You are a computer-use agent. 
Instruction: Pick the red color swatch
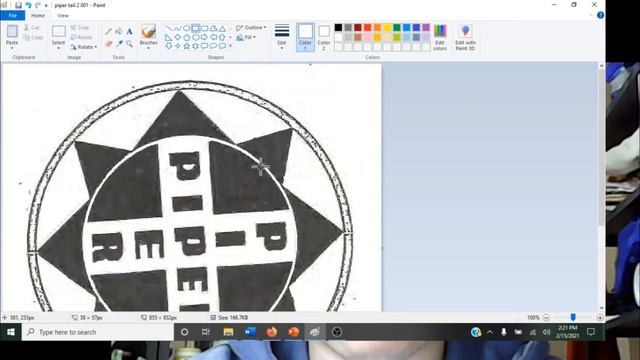pyautogui.click(x=368, y=27)
